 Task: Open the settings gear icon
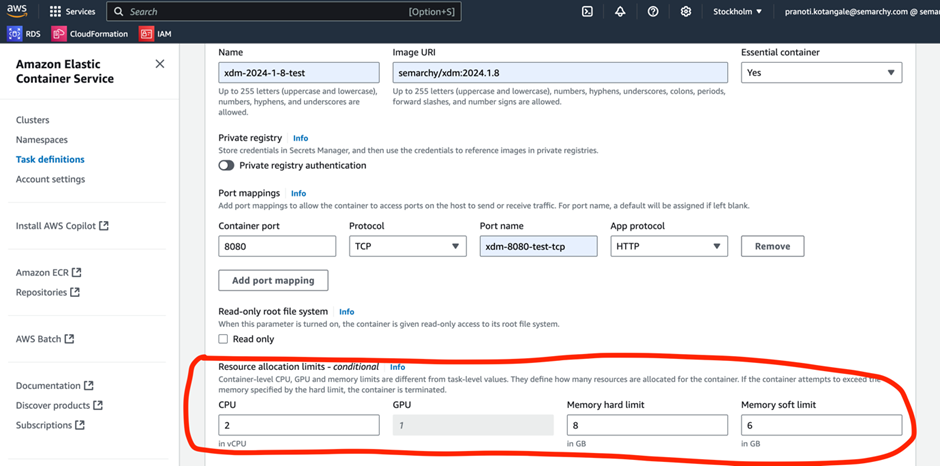(x=686, y=11)
